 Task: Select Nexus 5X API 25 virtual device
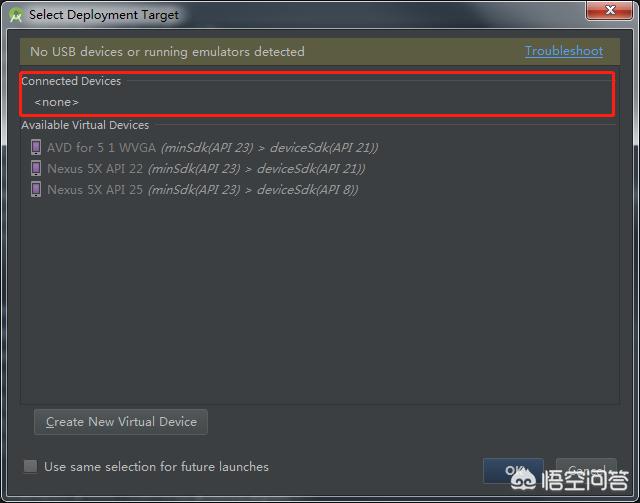(195, 189)
